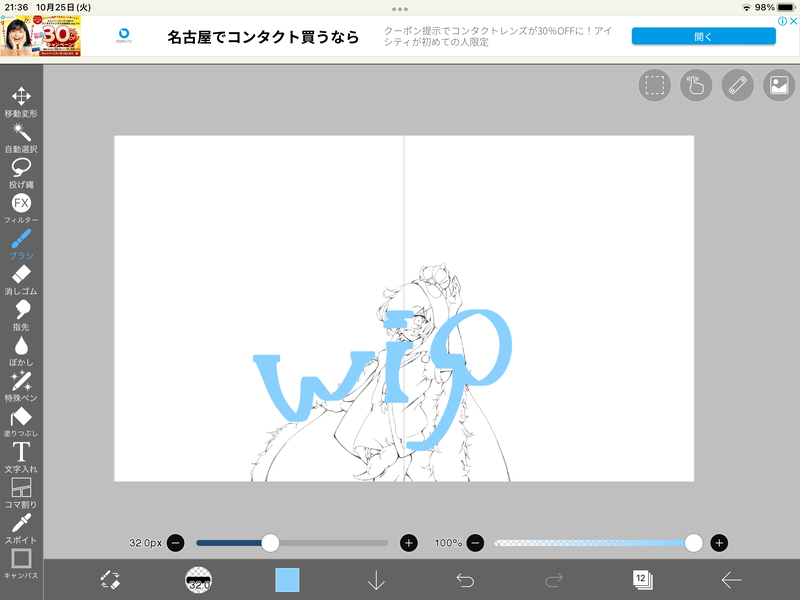The width and height of the screenshot is (800, 600).
Task: Tap the three-dot multitasking indicator
Action: pyautogui.click(x=400, y=9)
